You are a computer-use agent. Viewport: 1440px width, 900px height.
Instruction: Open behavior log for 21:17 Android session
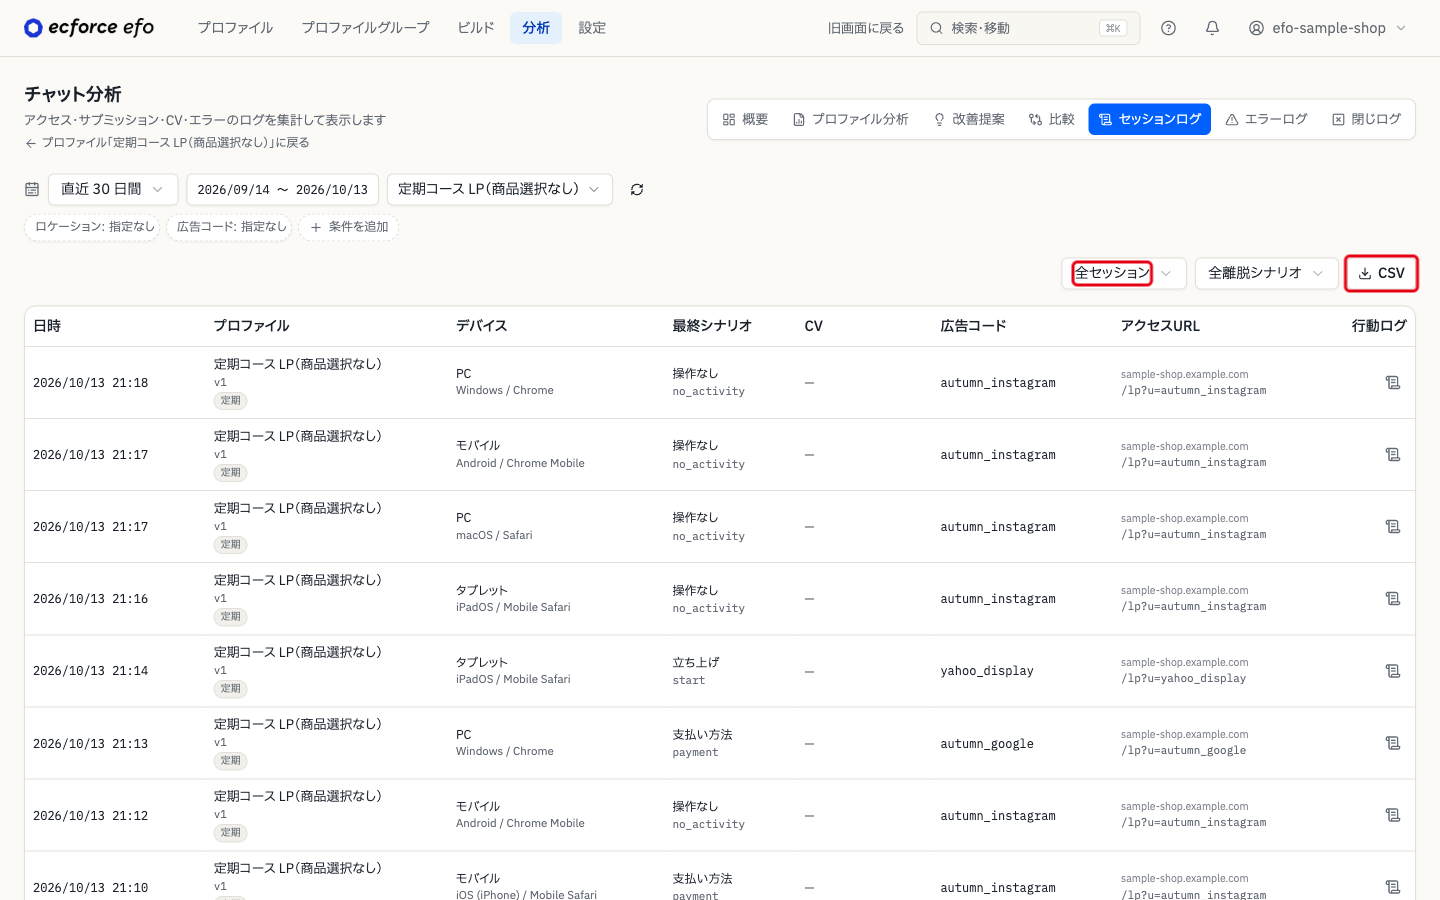(x=1392, y=455)
